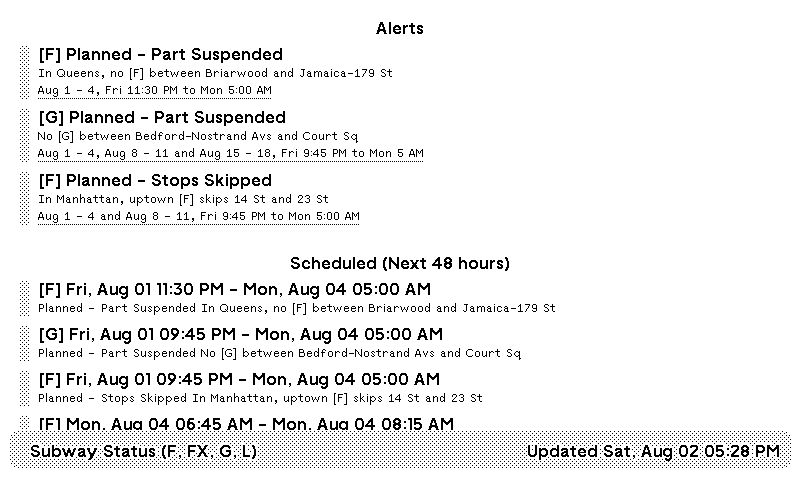Click the Scheduled (Next 48 hours) heading
Viewport: 800px width, 480px height.
point(400,264)
